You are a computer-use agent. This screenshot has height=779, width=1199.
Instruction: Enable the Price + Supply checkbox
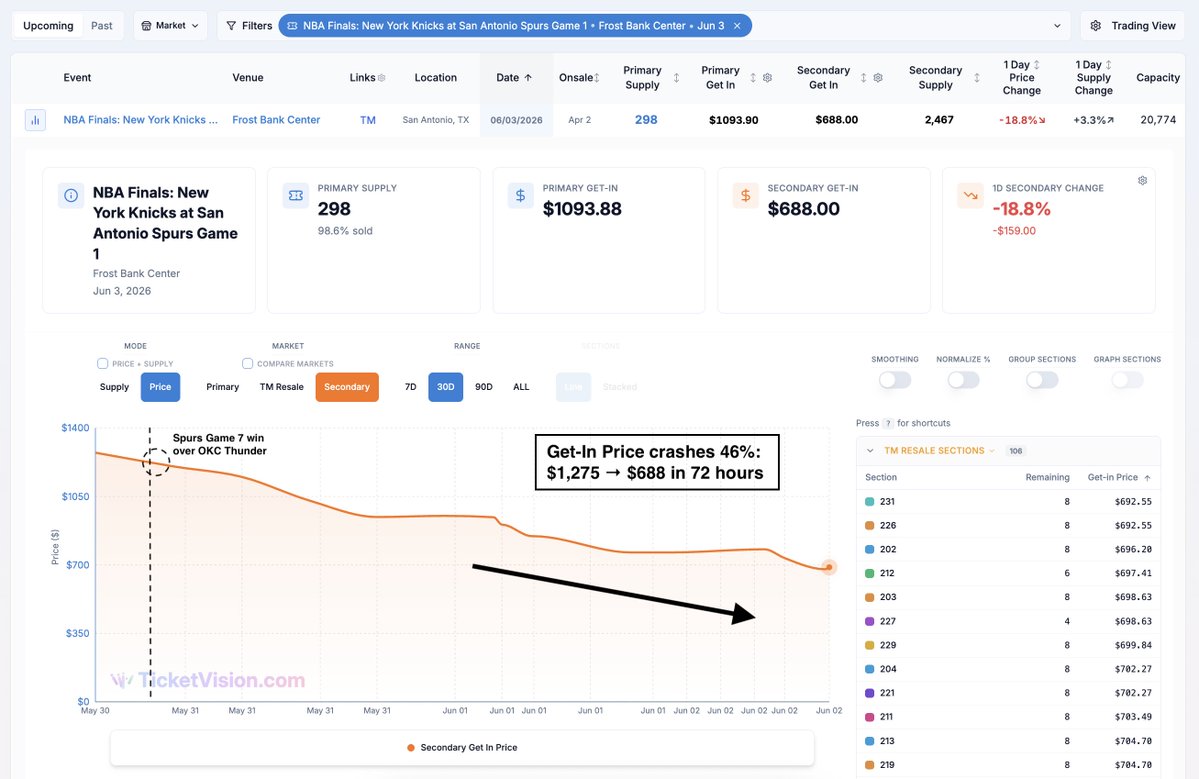tap(102, 364)
